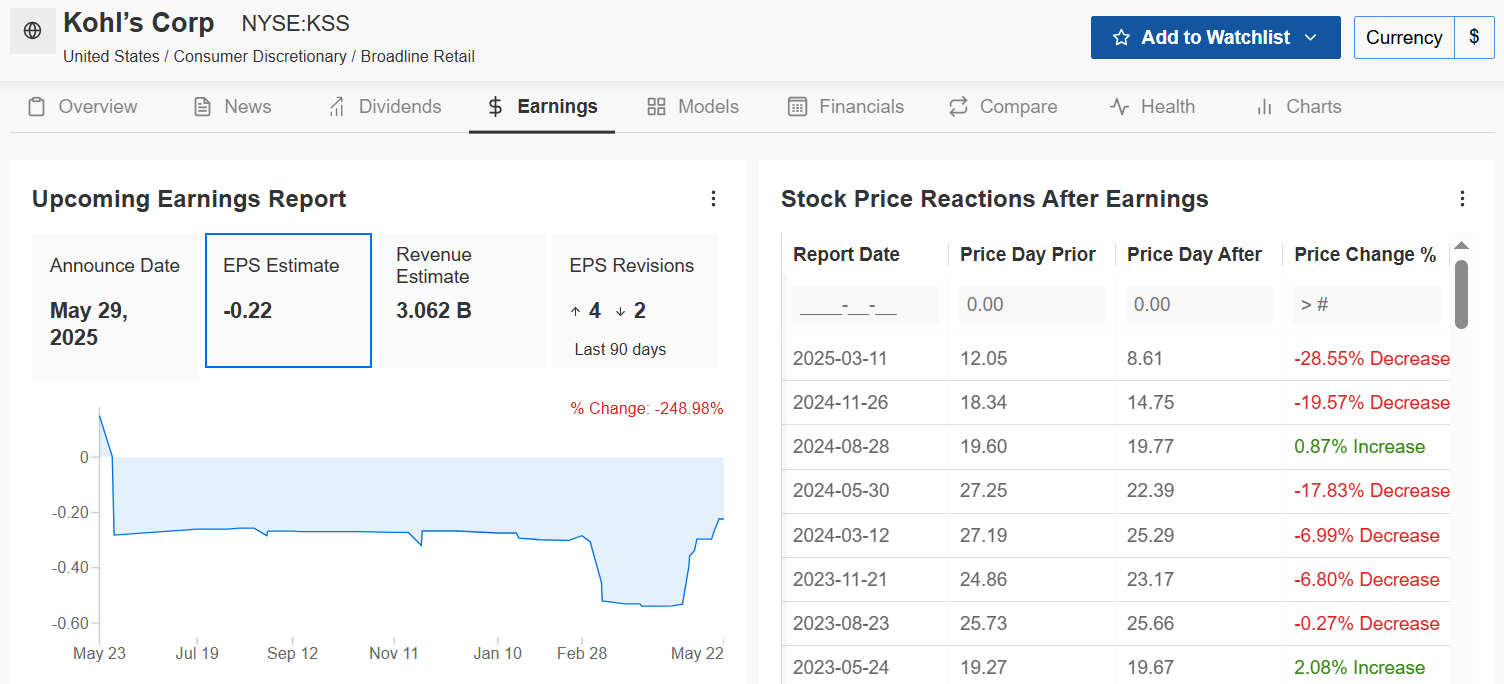Click the star icon in Add to Watchlist
The height and width of the screenshot is (684, 1504).
tap(1122, 37)
